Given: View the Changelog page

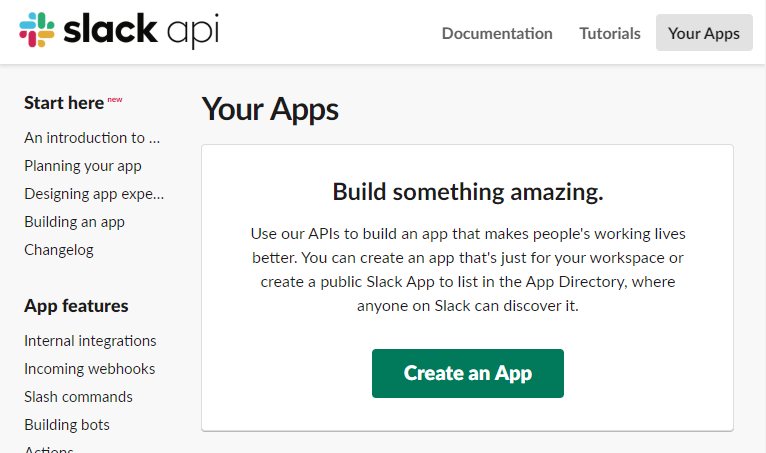Looking at the screenshot, I should pos(59,250).
